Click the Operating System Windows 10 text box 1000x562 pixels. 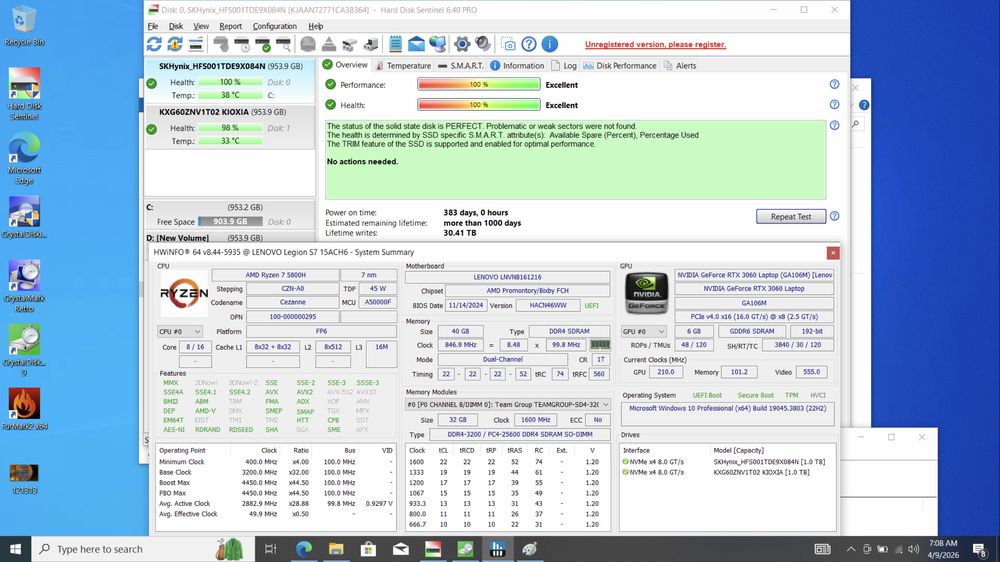[x=727, y=413]
